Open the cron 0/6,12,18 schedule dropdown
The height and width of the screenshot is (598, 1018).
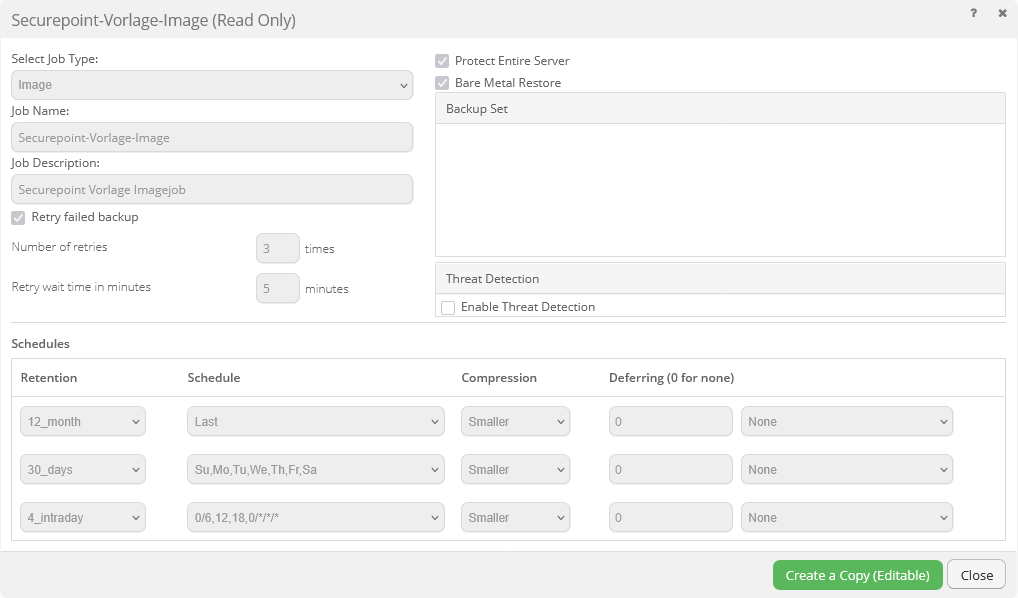(x=315, y=518)
